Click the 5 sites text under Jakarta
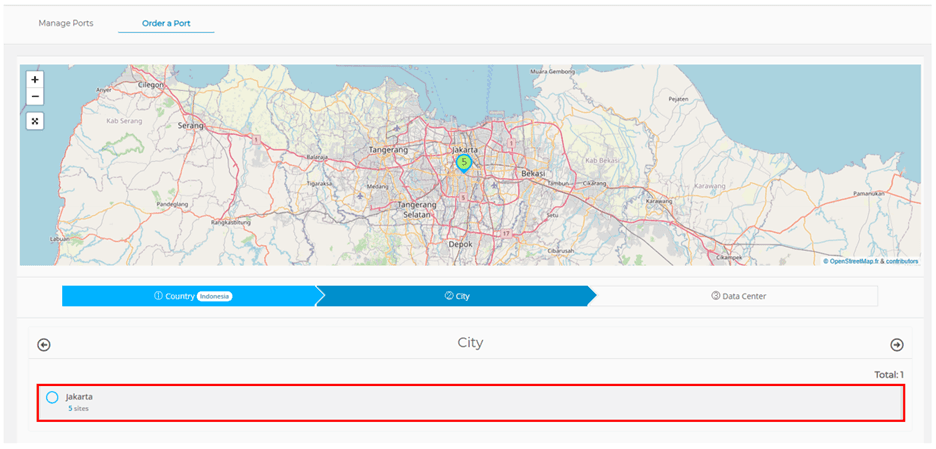The height and width of the screenshot is (449, 936). click(78, 409)
